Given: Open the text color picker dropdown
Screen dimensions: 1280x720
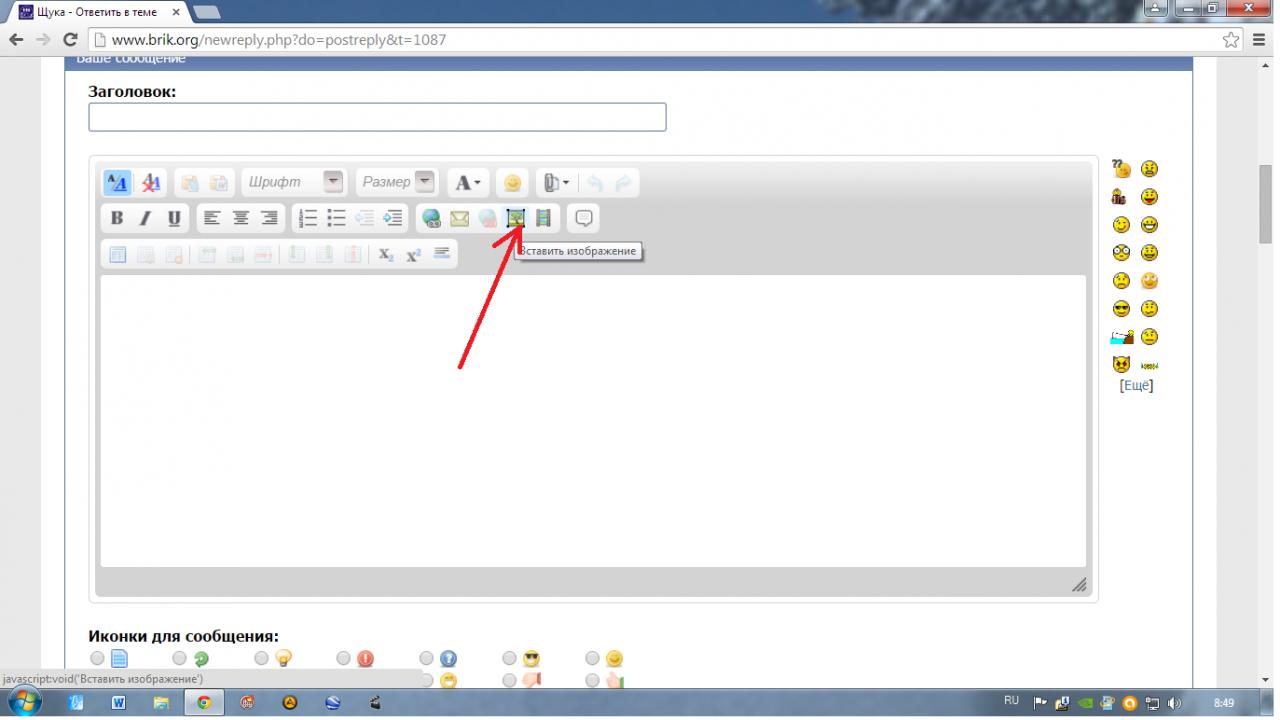Looking at the screenshot, I should (468, 183).
